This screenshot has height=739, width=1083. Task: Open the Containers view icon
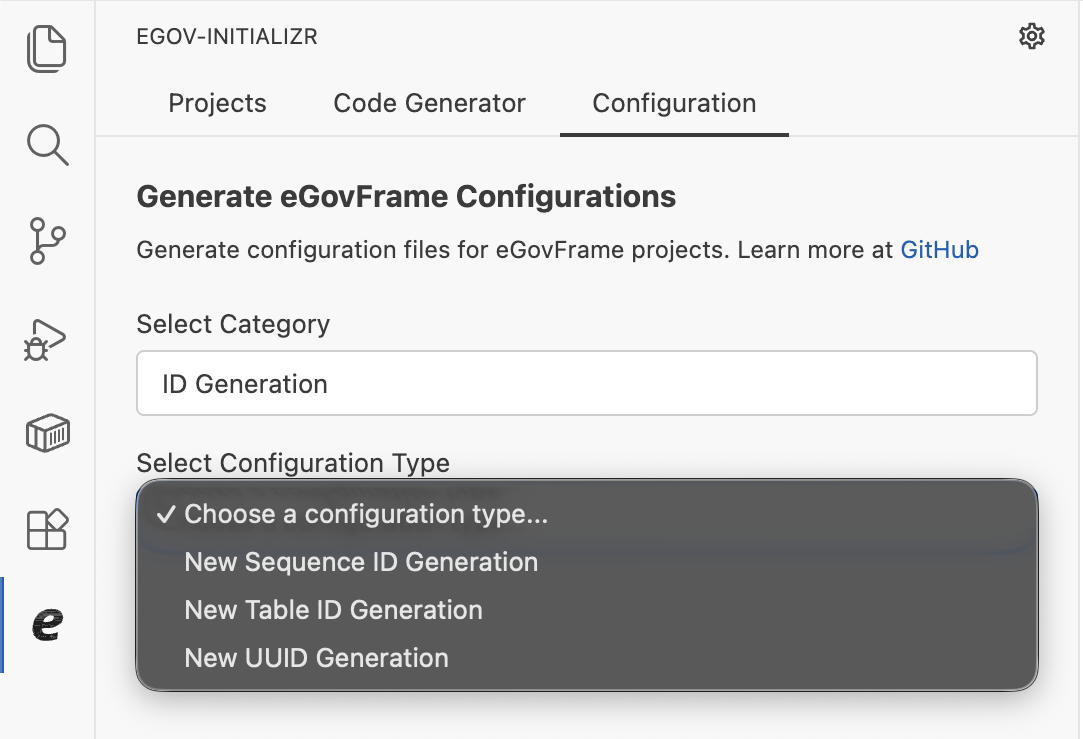pyautogui.click(x=47, y=434)
